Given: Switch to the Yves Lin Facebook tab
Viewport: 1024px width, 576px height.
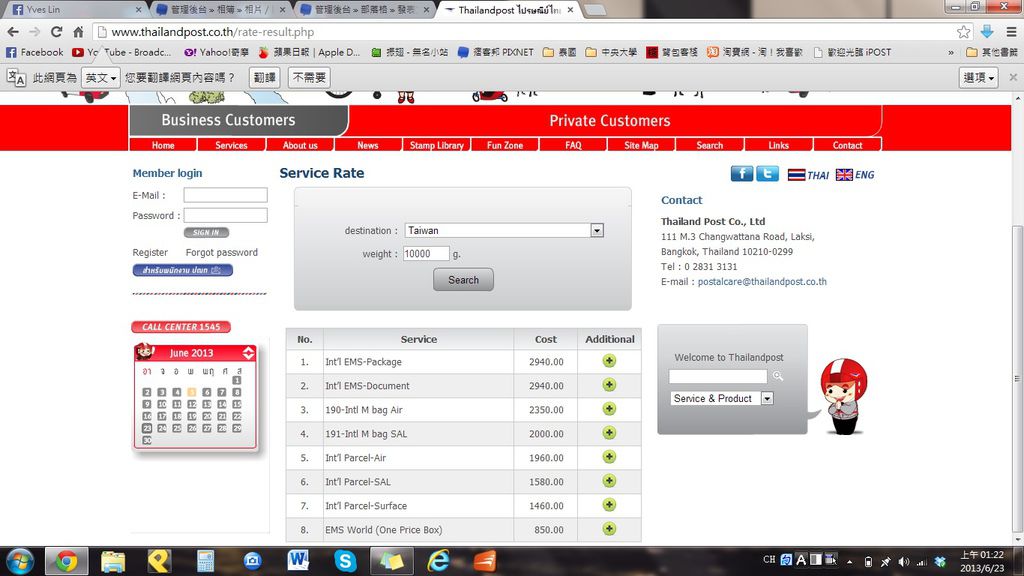Looking at the screenshot, I should [x=74, y=10].
